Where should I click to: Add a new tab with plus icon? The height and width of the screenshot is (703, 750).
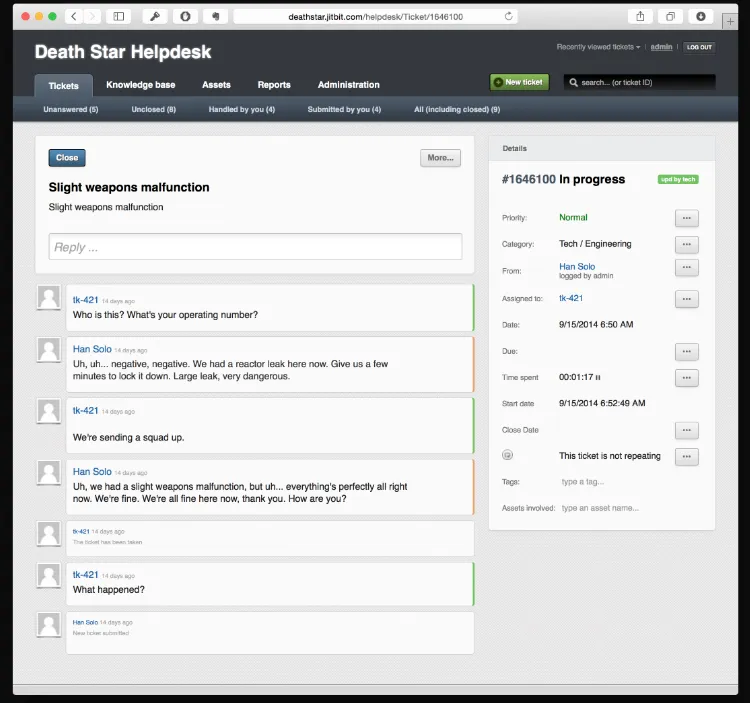click(730, 22)
